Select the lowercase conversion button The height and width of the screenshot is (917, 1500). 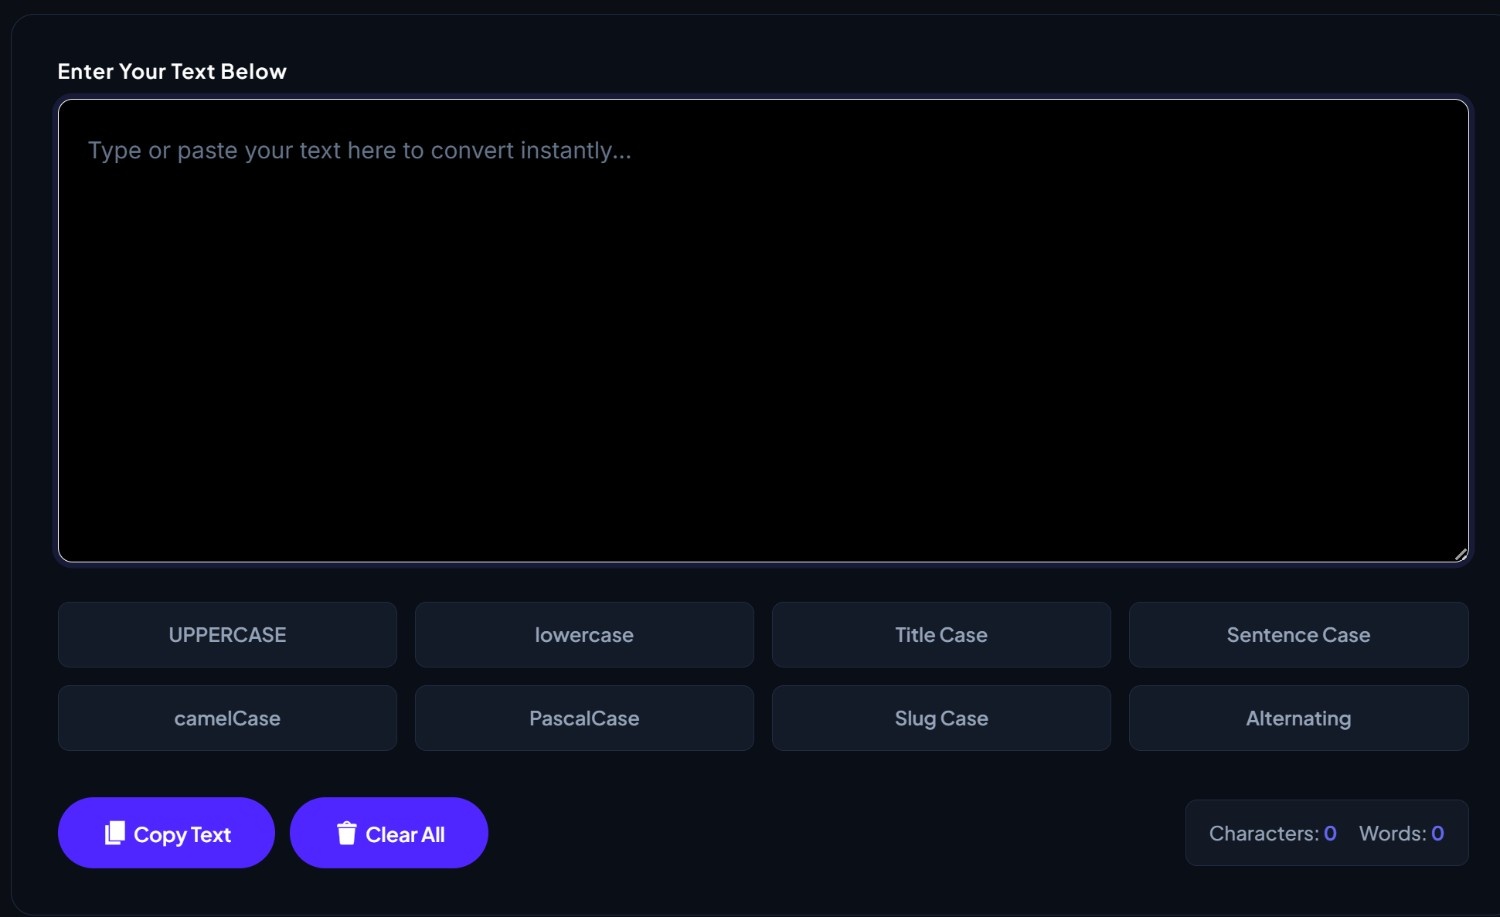click(584, 635)
